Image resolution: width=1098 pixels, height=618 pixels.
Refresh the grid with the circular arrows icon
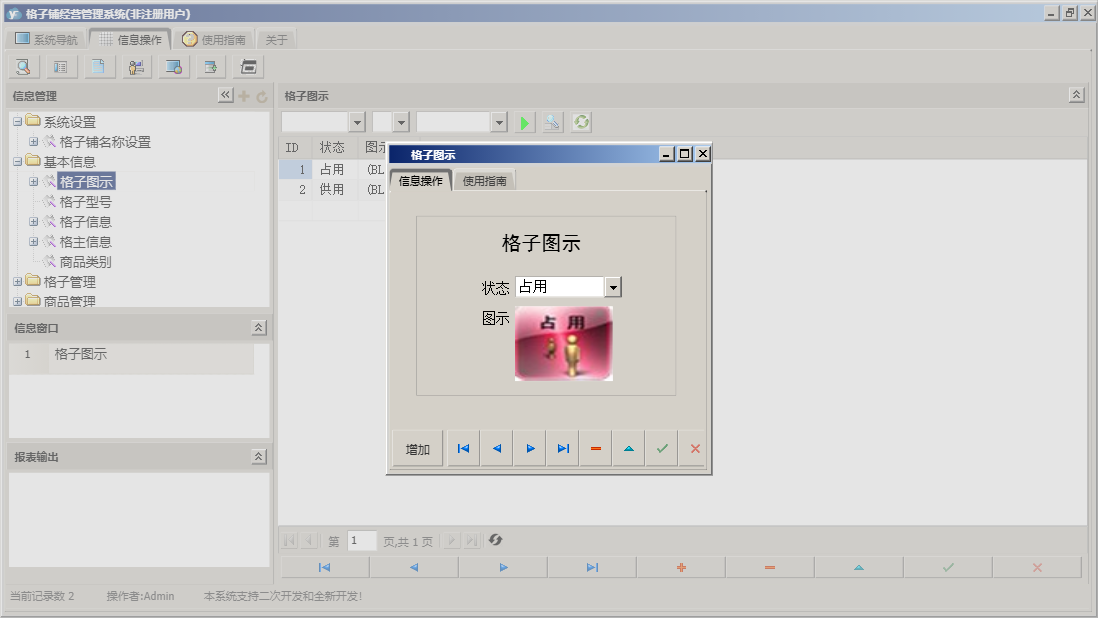pos(581,122)
